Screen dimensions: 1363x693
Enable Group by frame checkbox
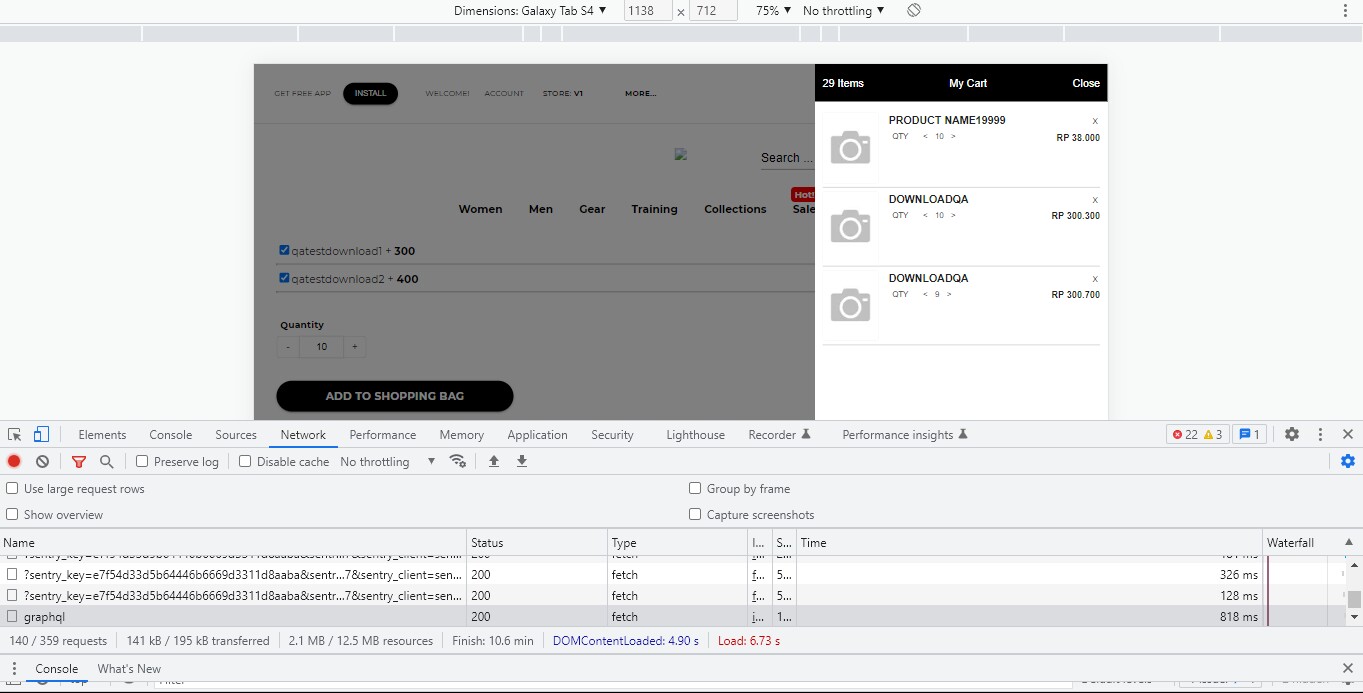pos(695,488)
